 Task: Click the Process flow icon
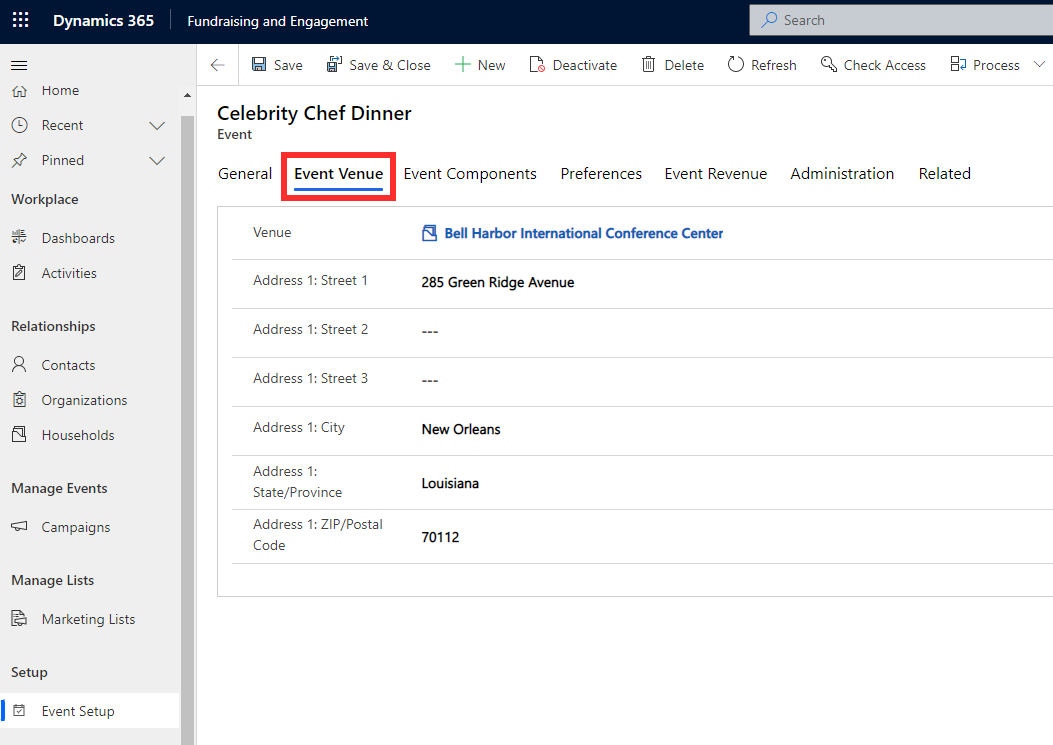[958, 64]
